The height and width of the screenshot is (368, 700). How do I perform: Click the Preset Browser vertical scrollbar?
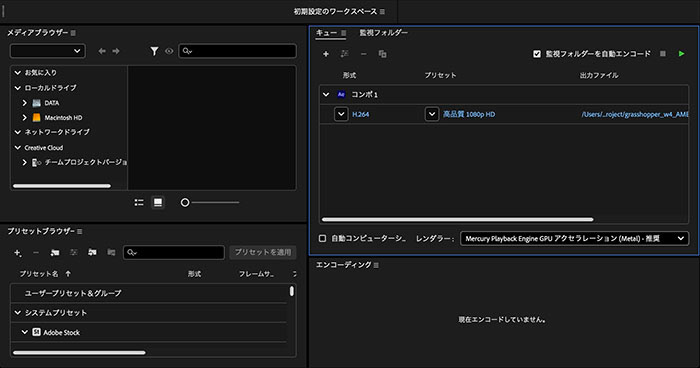pyautogui.click(x=292, y=291)
